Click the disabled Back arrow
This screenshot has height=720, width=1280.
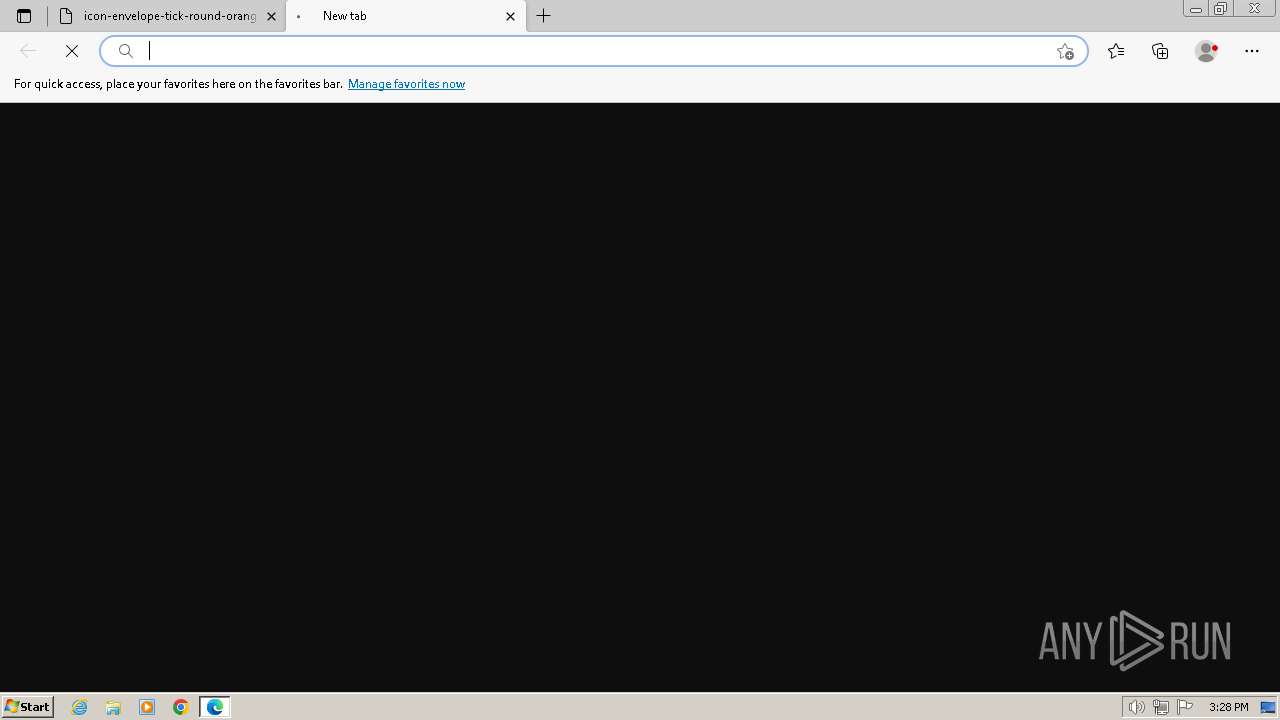click(28, 51)
